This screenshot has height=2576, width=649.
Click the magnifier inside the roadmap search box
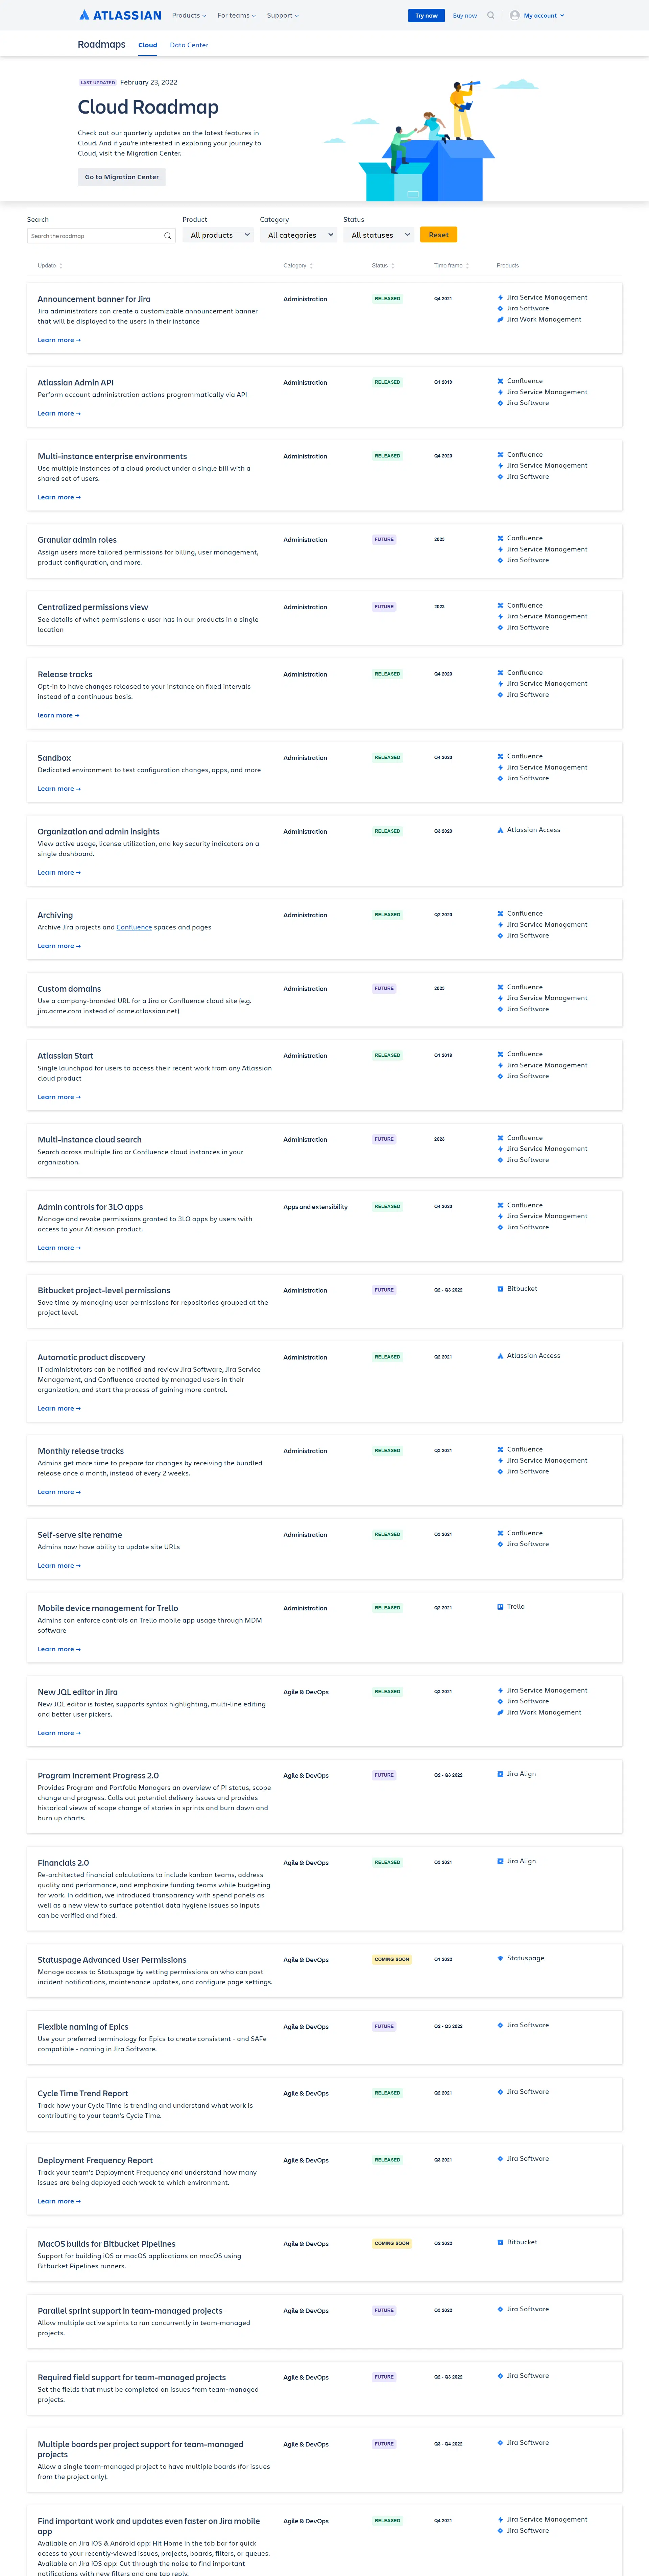167,236
